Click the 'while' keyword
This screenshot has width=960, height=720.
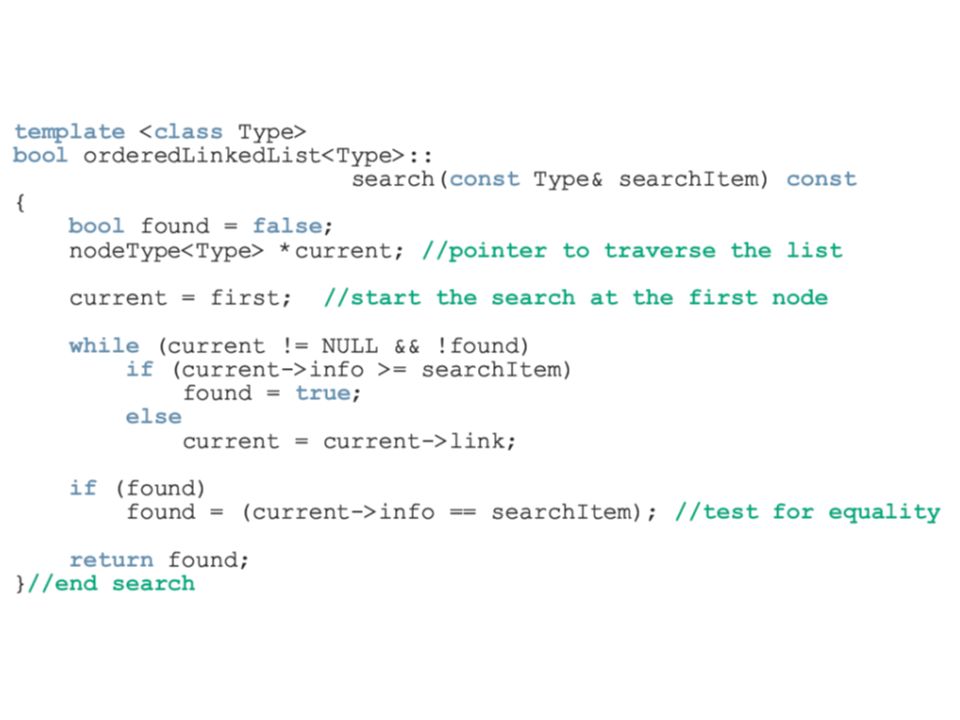(x=104, y=346)
